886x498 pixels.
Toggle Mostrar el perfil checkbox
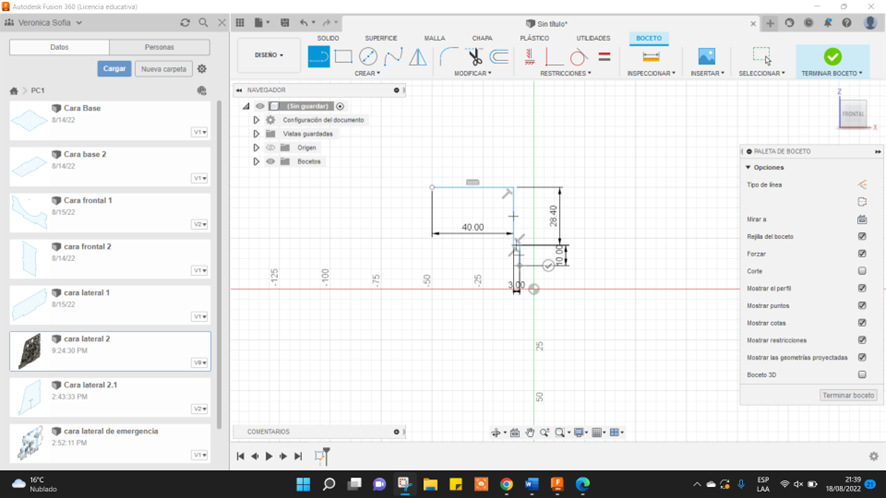click(862, 288)
